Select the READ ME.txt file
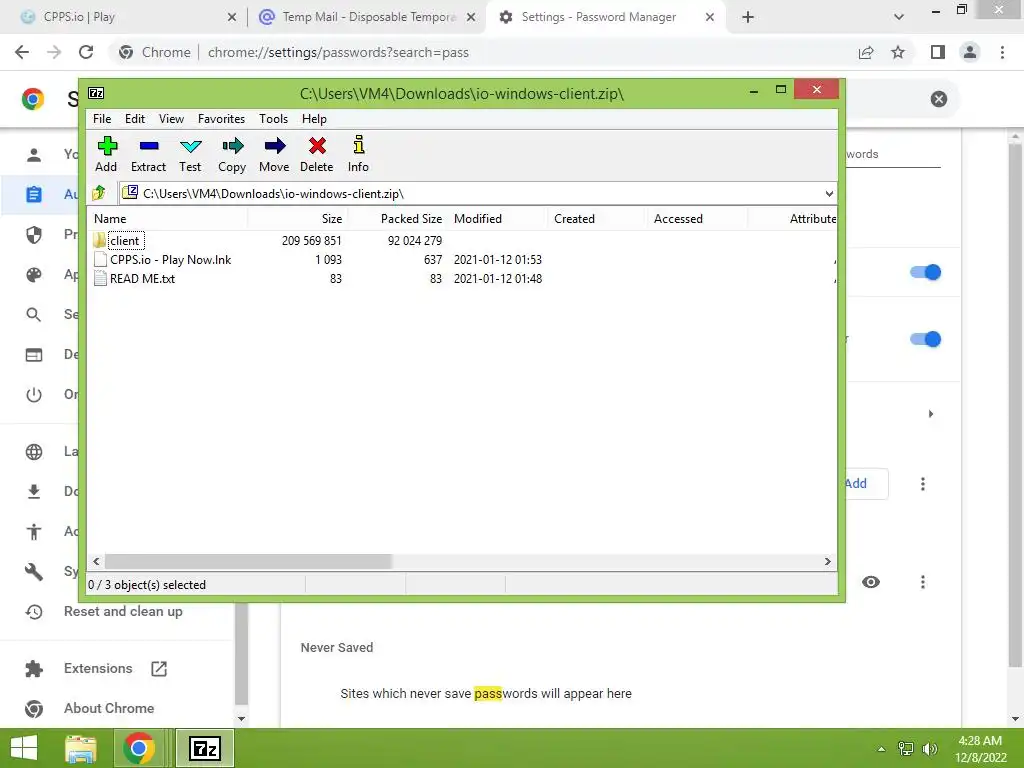 pyautogui.click(x=135, y=278)
